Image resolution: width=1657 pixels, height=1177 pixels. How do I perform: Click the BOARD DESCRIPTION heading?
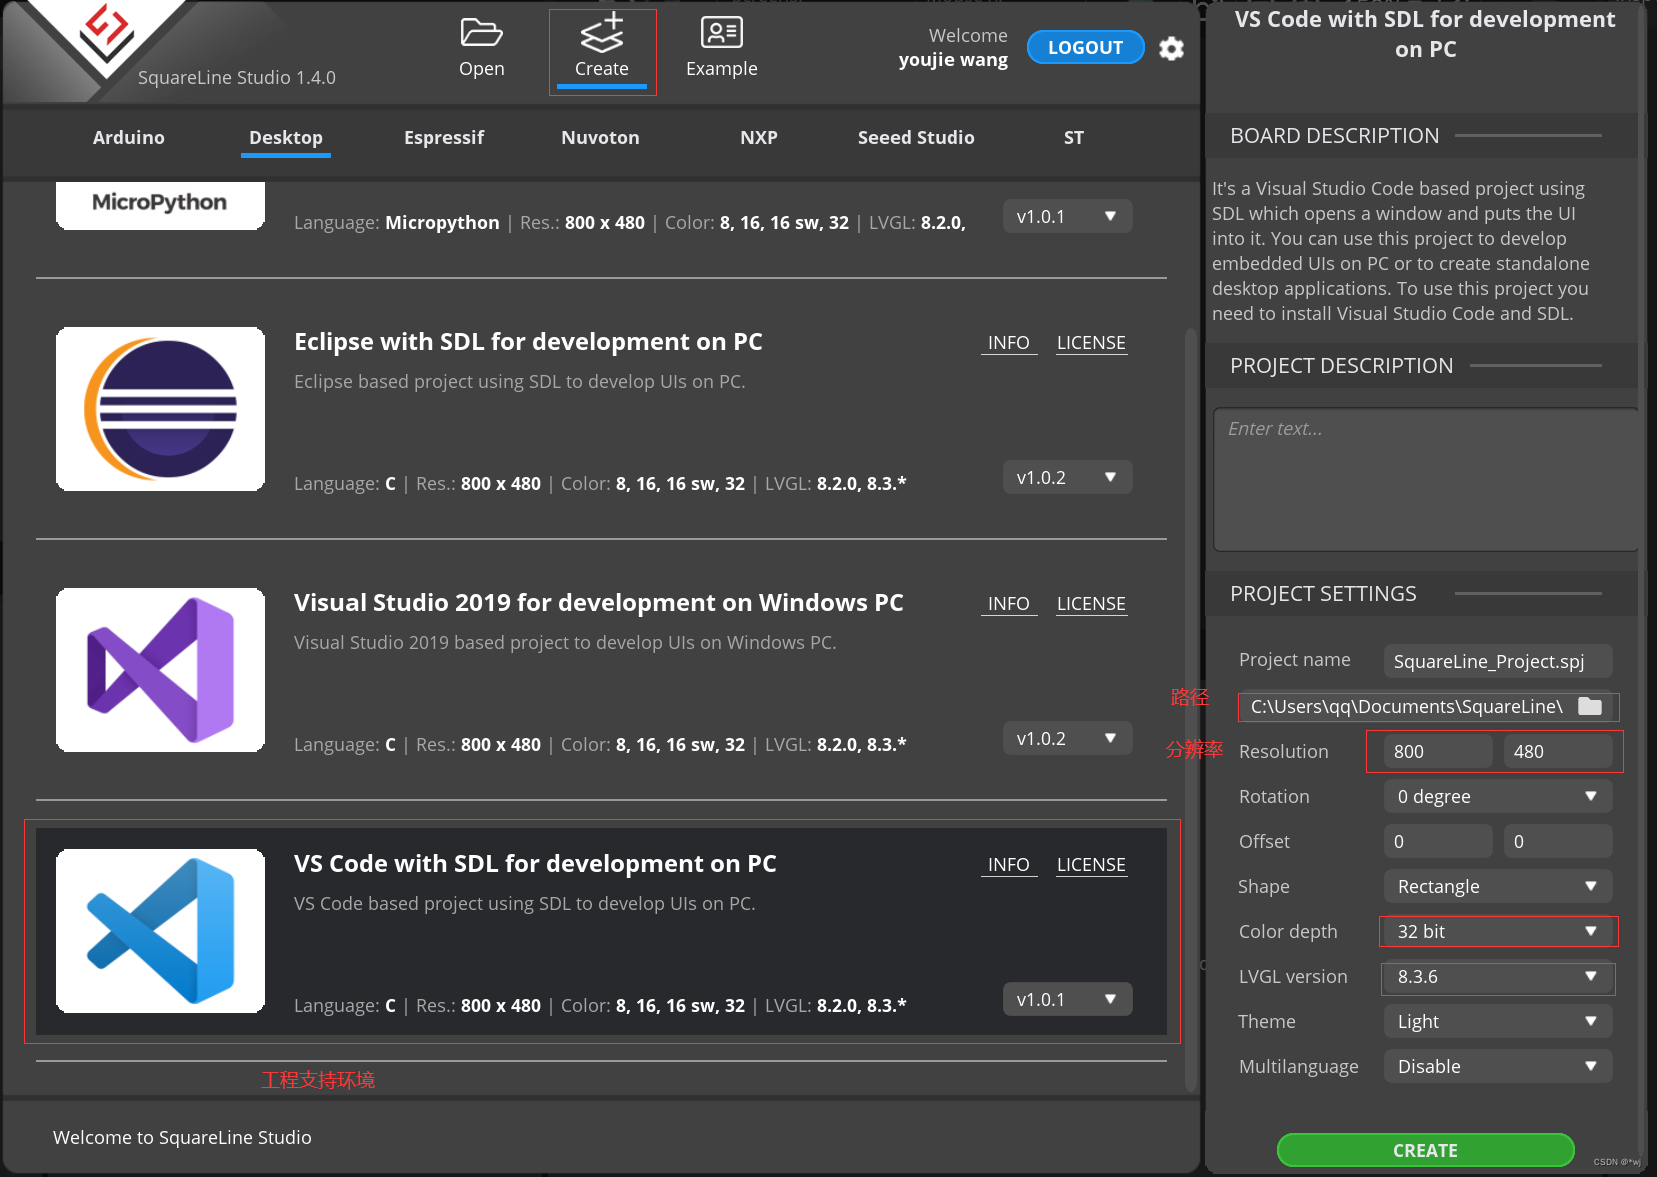pyautogui.click(x=1335, y=136)
